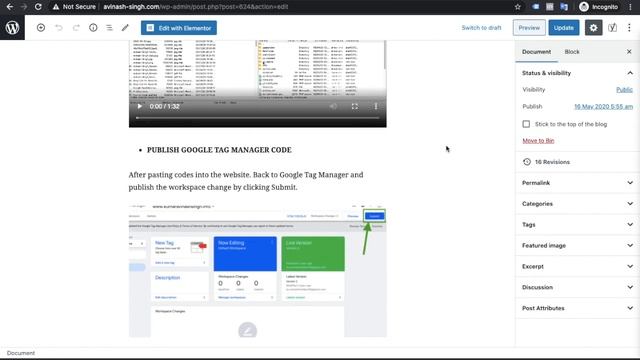Screen dimensions: 640x360
Task: Enter video fullscreen mode
Action: tap(355, 106)
